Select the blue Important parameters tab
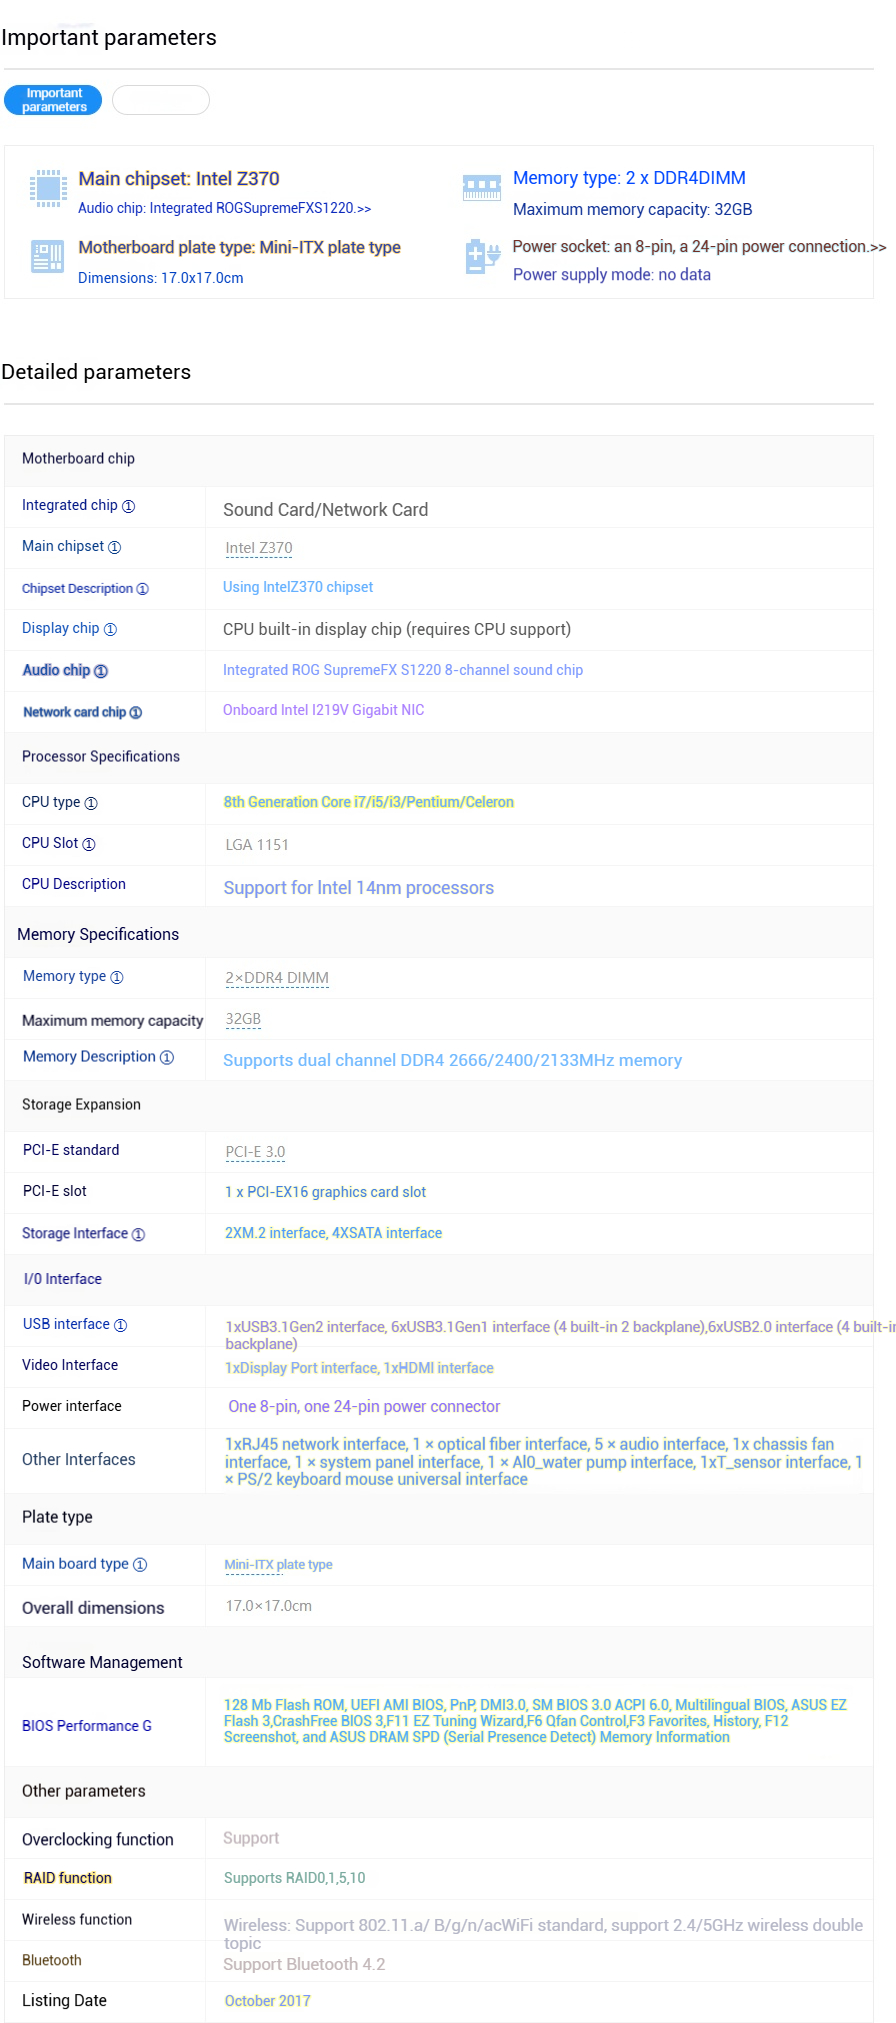The width and height of the screenshot is (896, 2023). pos(53,100)
